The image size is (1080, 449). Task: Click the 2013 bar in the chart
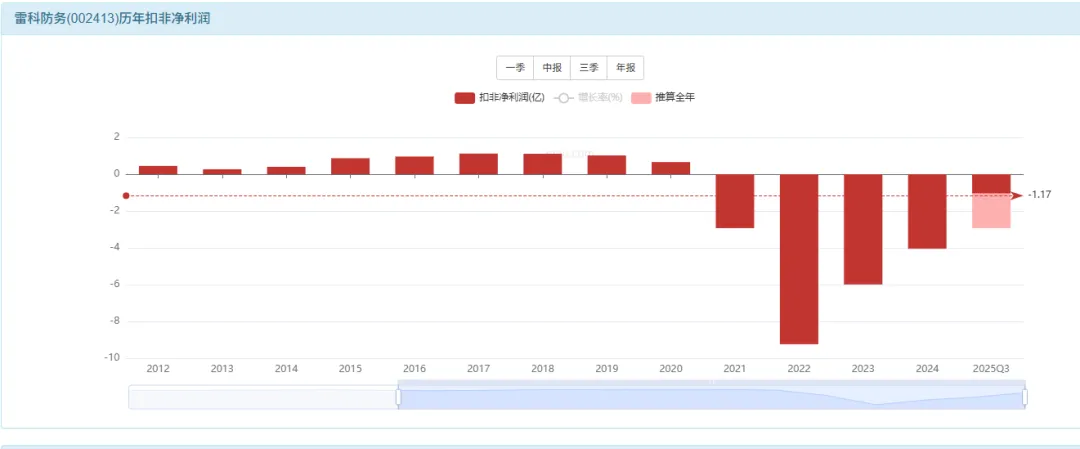(x=222, y=171)
